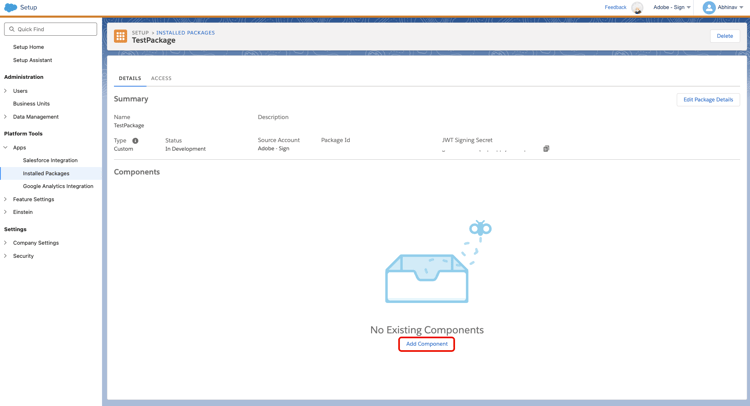This screenshot has height=406, width=750.
Task: Click the Add Component link
Action: pos(427,344)
